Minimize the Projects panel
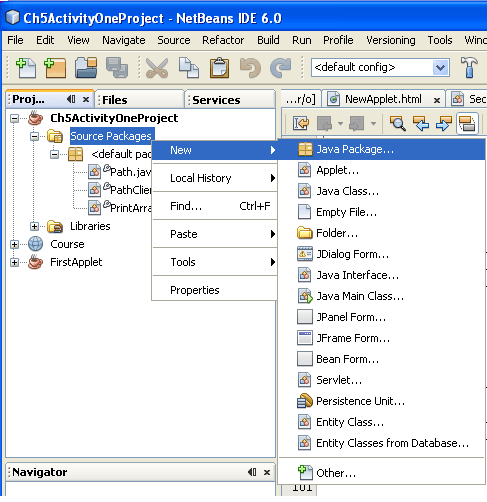The height and width of the screenshot is (502, 487). 71,99
